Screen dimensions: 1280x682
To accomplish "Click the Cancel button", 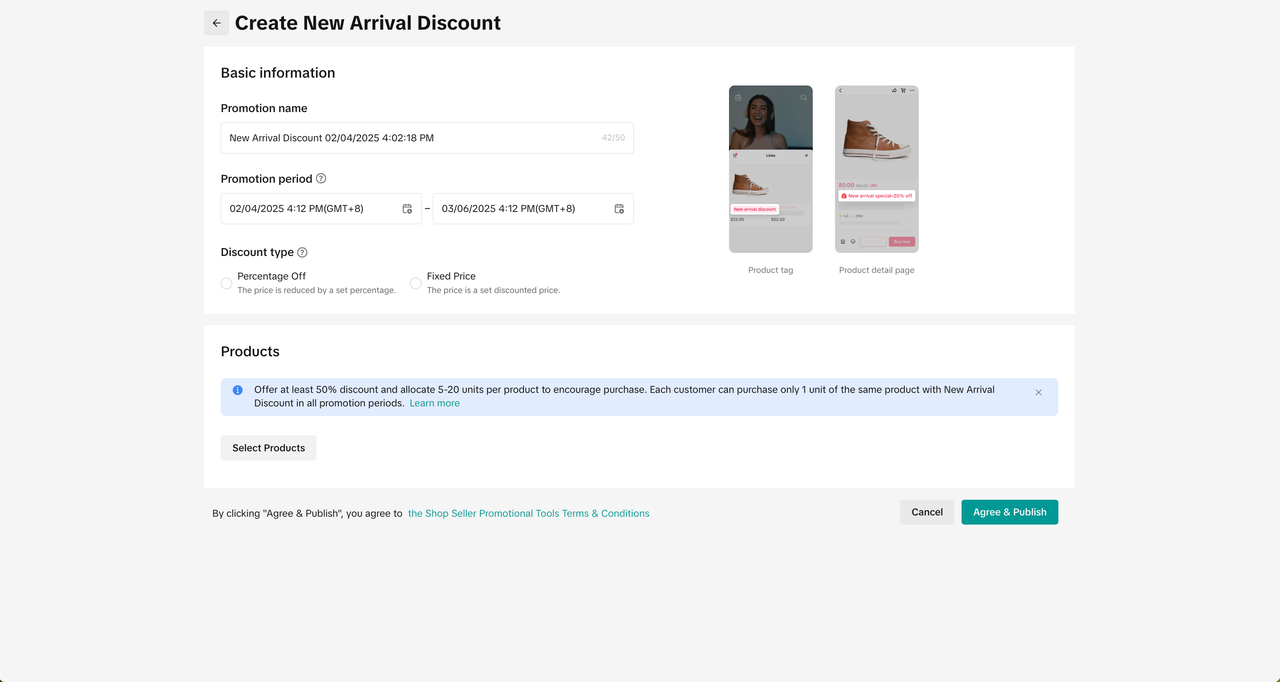I will coord(926,511).
